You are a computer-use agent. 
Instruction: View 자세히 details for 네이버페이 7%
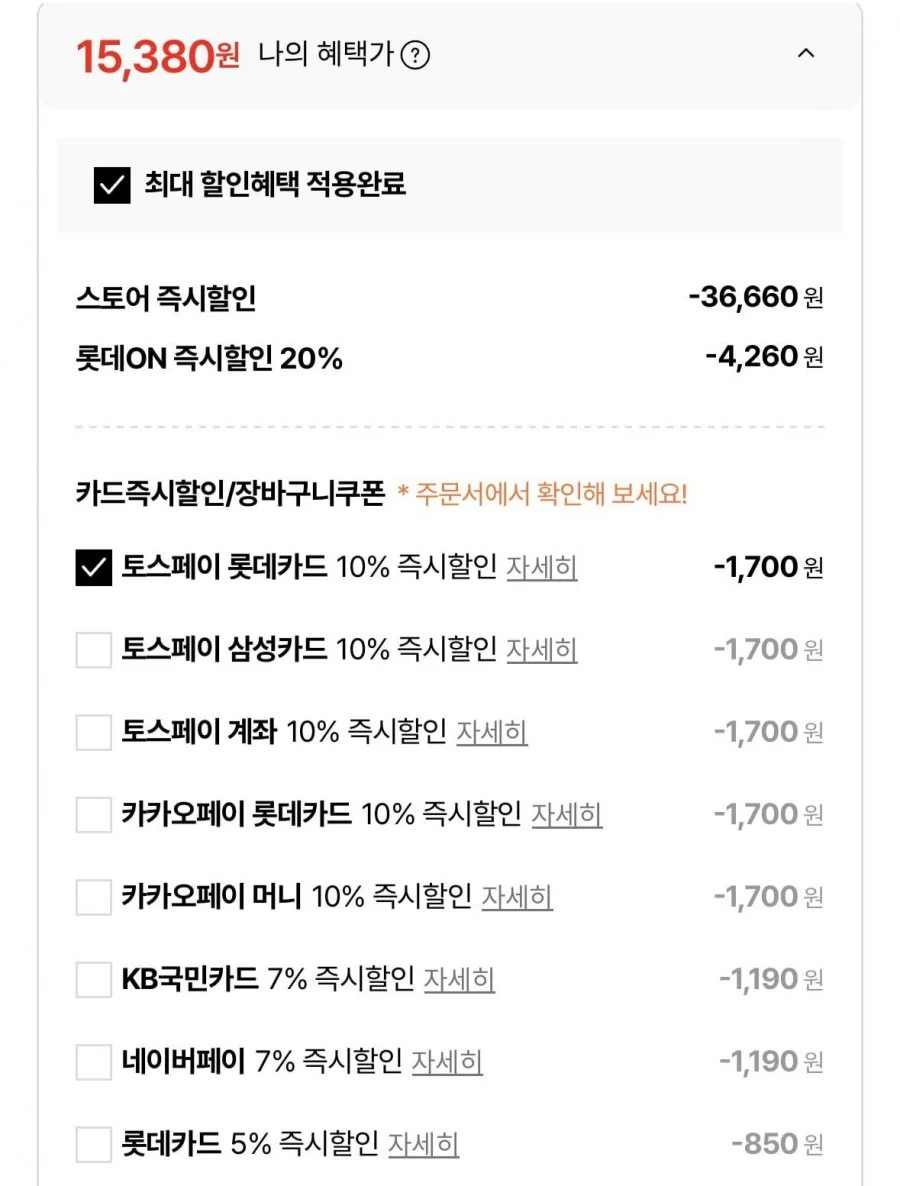point(447,1062)
